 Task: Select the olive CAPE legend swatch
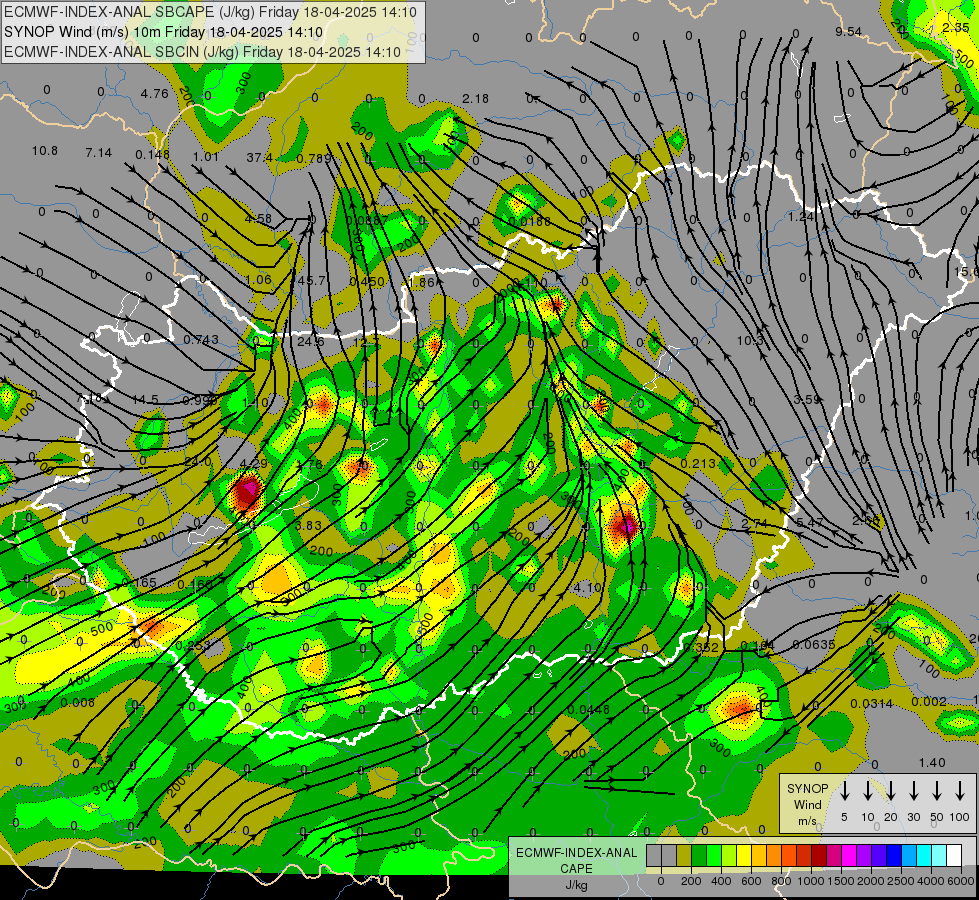pyautogui.click(x=684, y=856)
